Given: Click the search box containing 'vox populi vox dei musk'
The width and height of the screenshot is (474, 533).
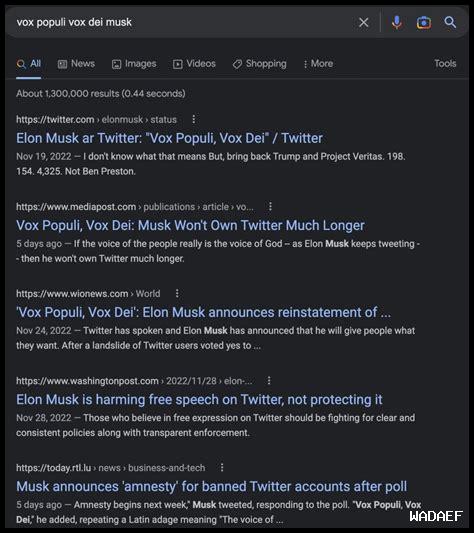Looking at the screenshot, I should [x=184, y=22].
